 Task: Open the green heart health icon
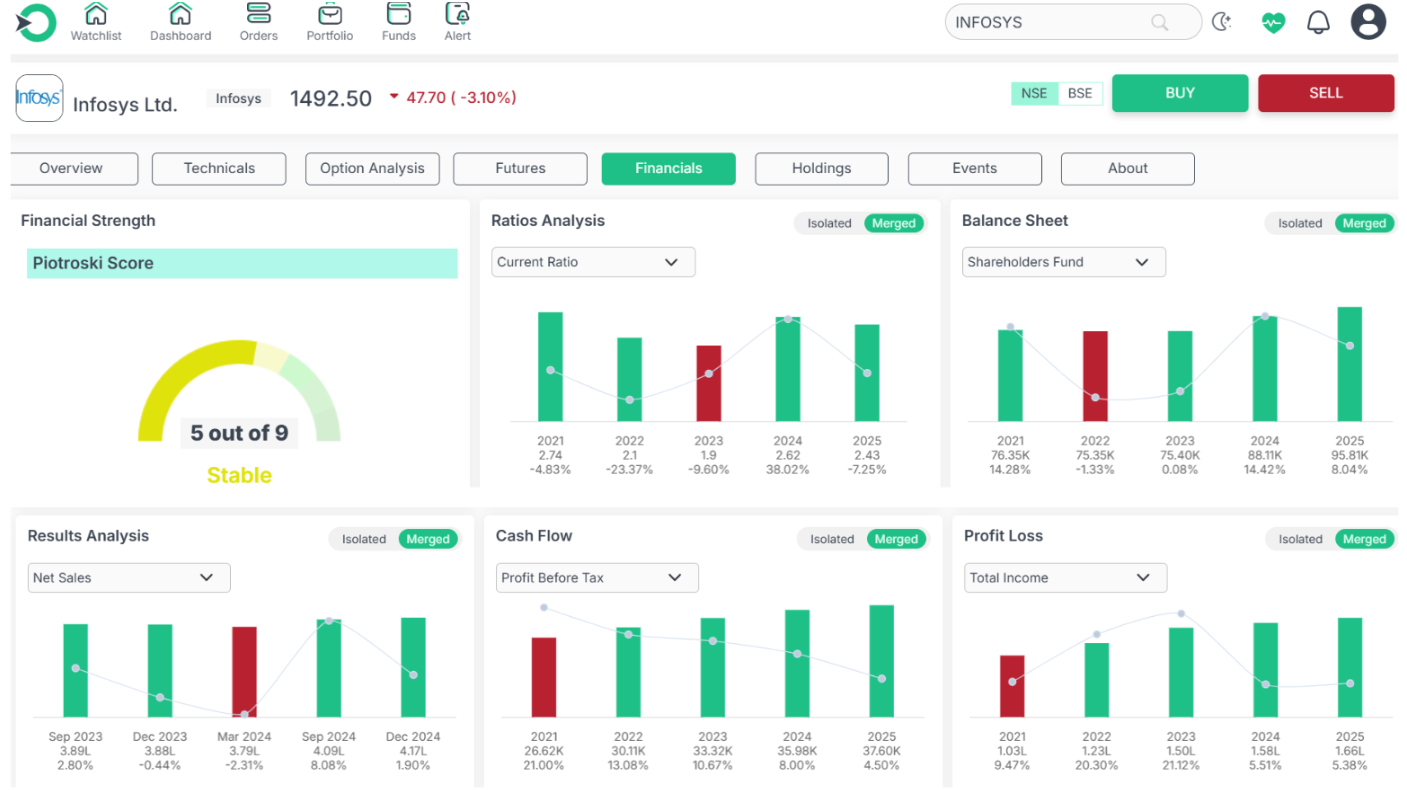1272,22
